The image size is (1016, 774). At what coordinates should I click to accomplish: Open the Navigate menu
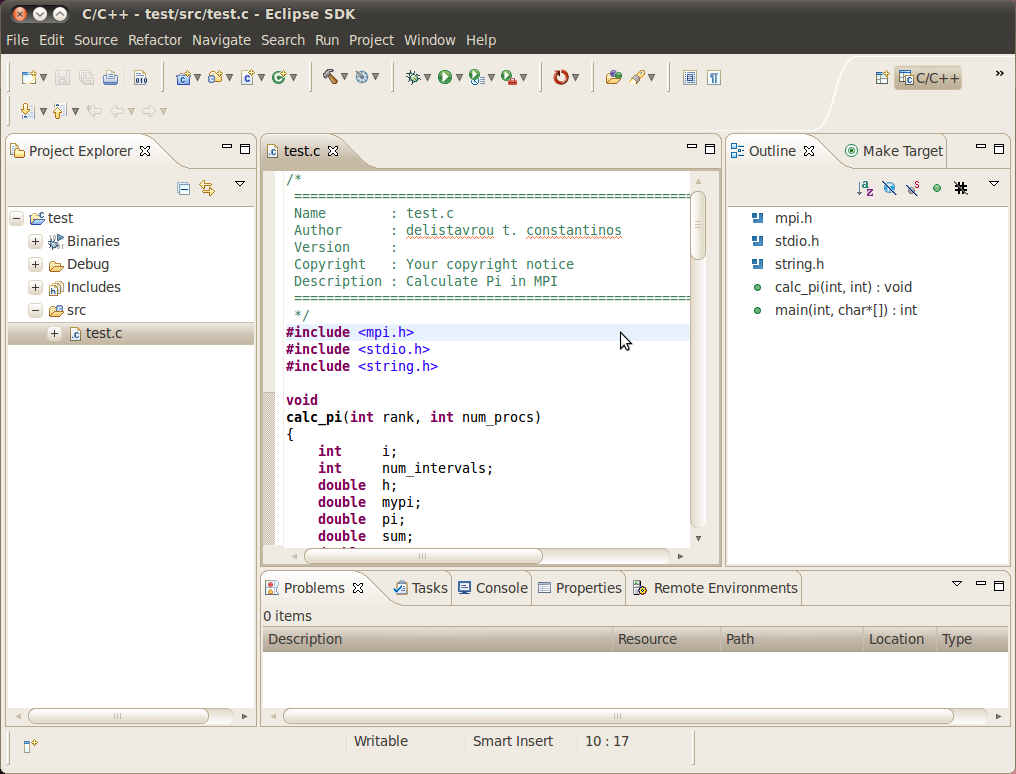pos(221,40)
